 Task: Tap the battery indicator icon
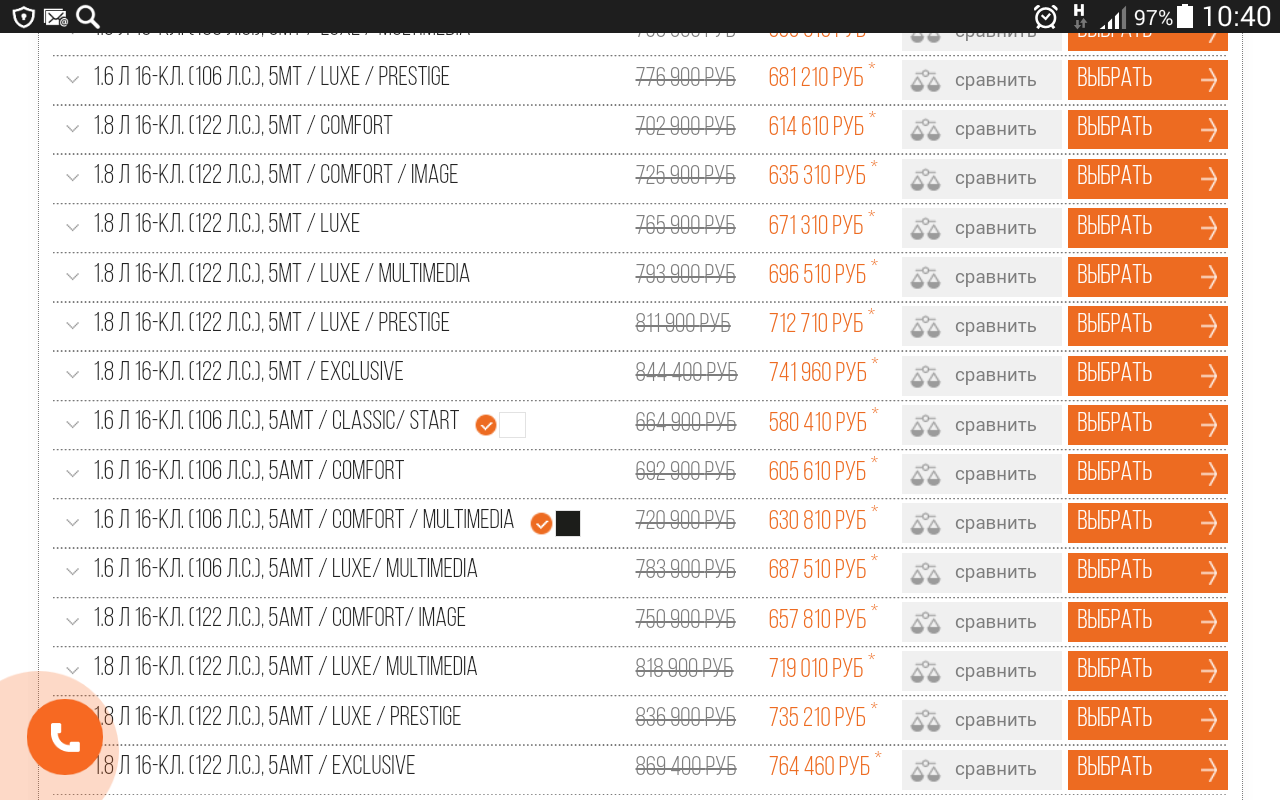1185,16
